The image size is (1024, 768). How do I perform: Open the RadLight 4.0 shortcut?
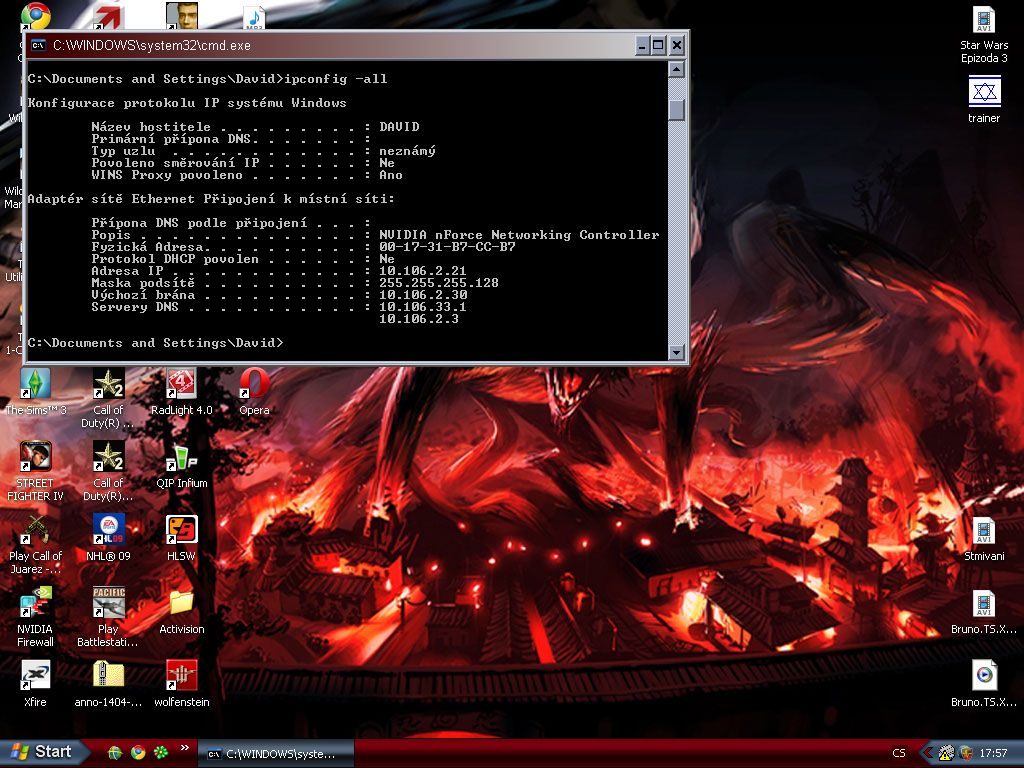coord(181,385)
